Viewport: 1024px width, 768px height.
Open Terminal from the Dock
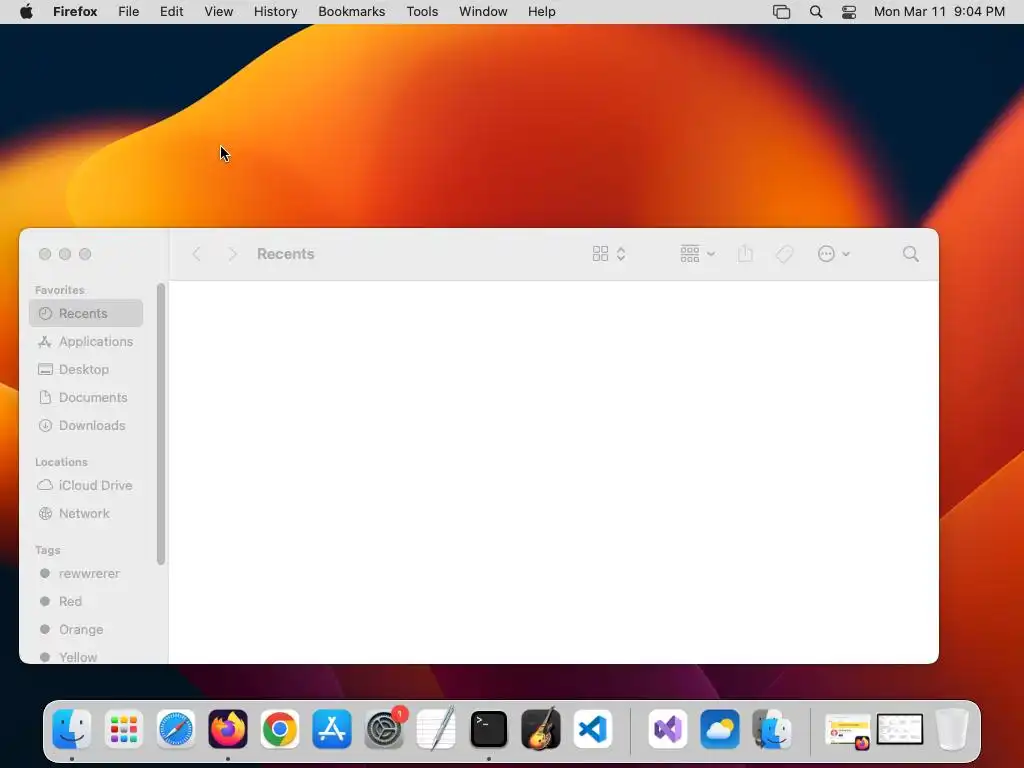(488, 729)
